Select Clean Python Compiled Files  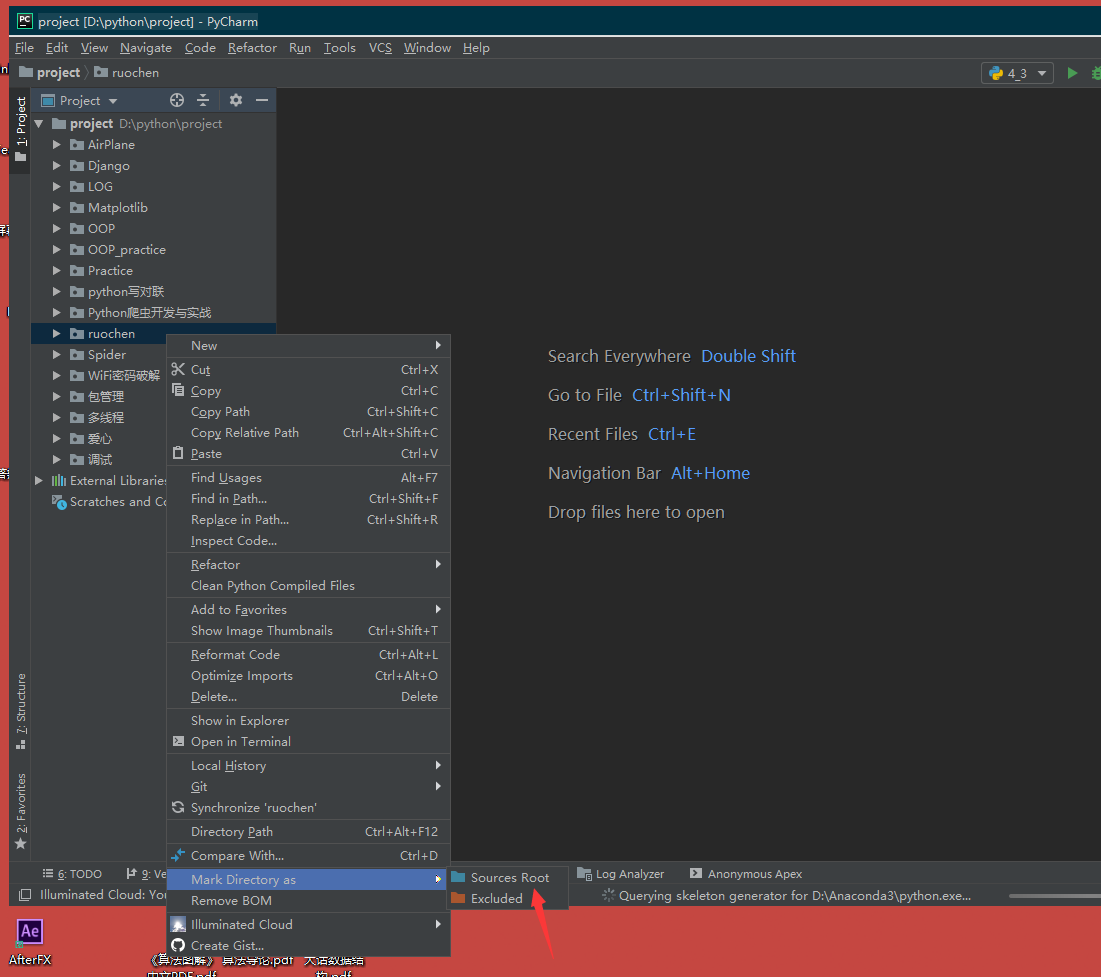(x=308, y=586)
